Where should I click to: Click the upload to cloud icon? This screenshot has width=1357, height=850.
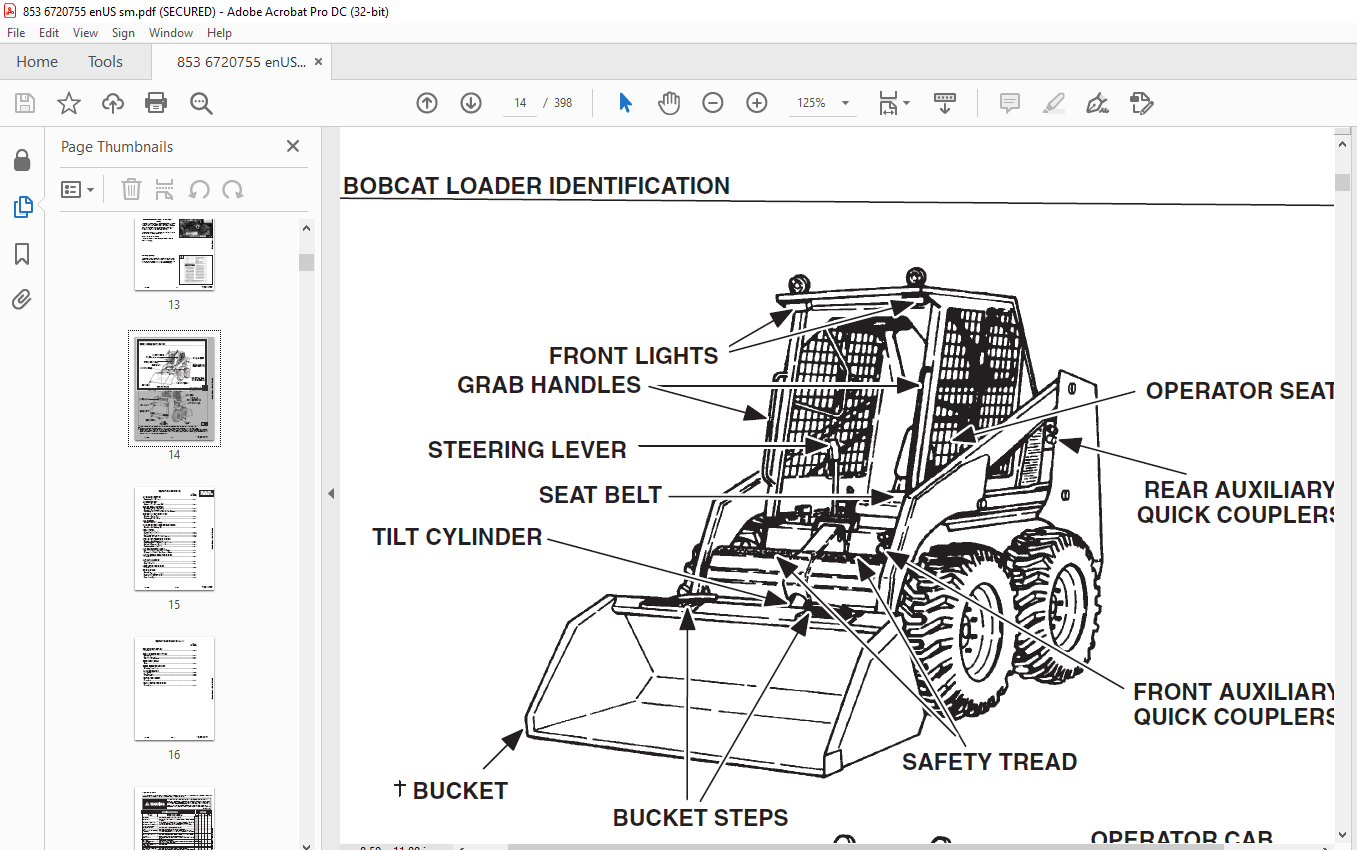[x=113, y=103]
